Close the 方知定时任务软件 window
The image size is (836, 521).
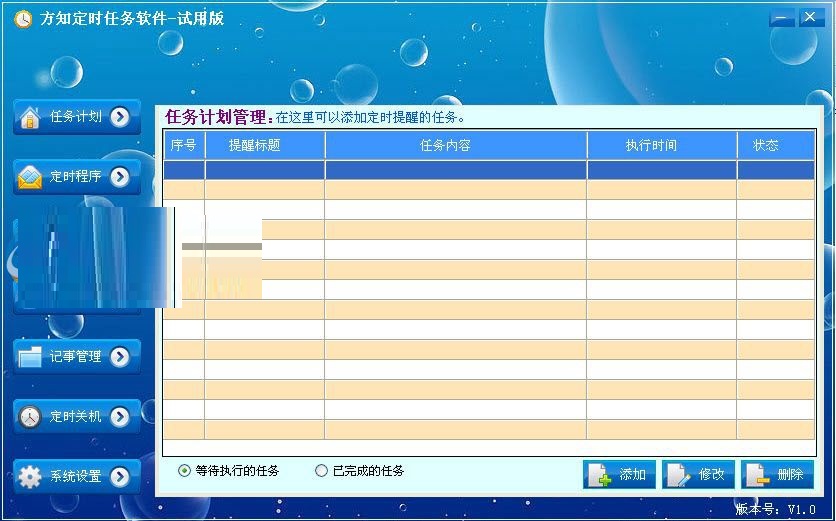[810, 18]
